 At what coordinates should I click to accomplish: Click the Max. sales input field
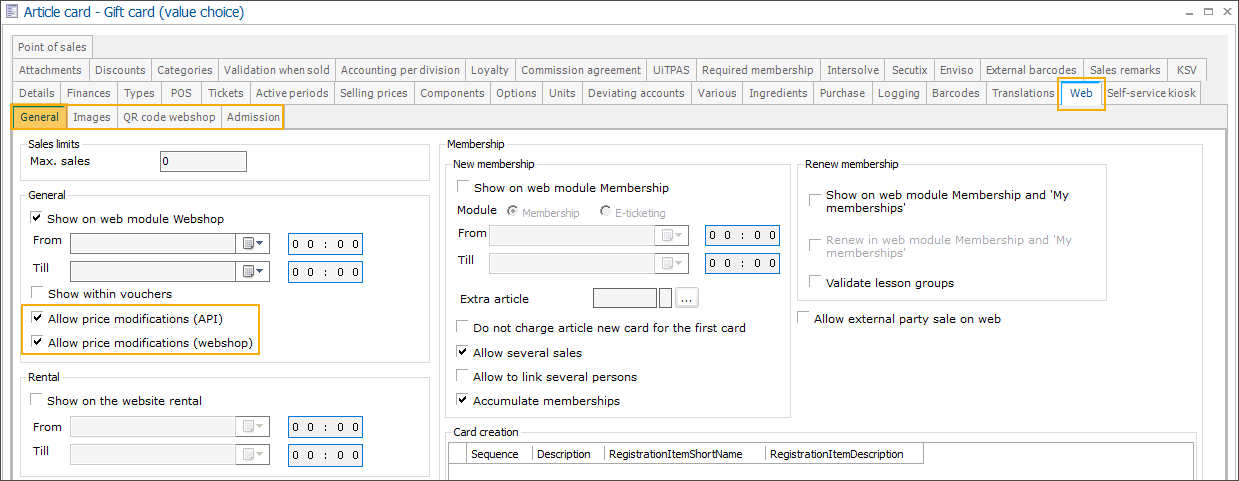pos(203,161)
